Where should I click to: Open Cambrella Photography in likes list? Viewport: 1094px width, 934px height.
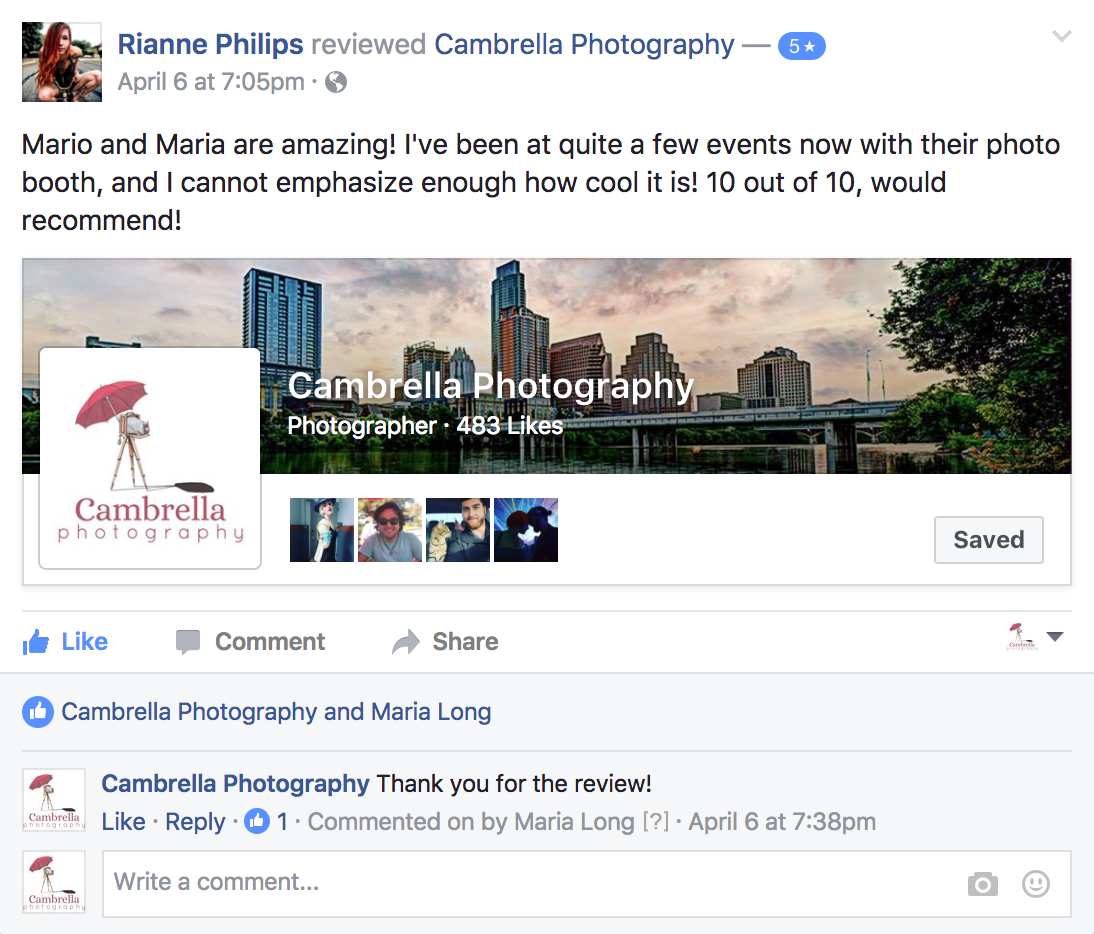point(189,712)
